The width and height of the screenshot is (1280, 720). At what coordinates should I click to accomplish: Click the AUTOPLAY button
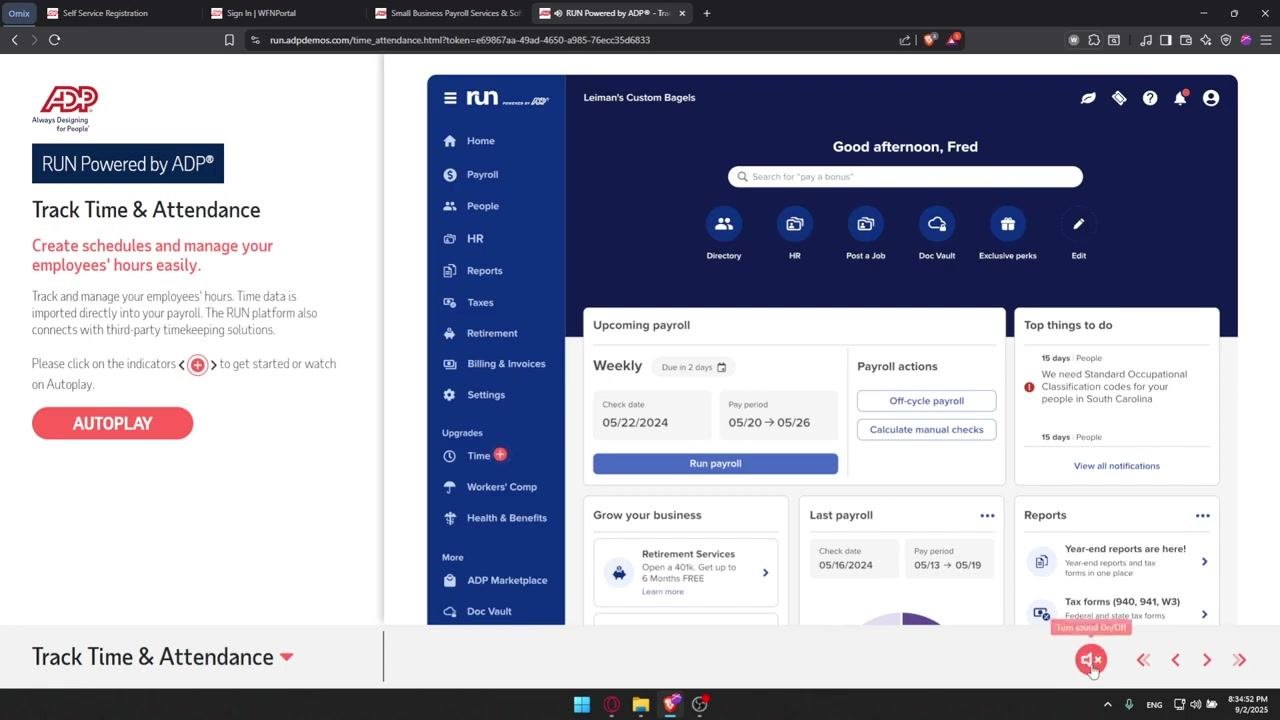click(x=112, y=423)
